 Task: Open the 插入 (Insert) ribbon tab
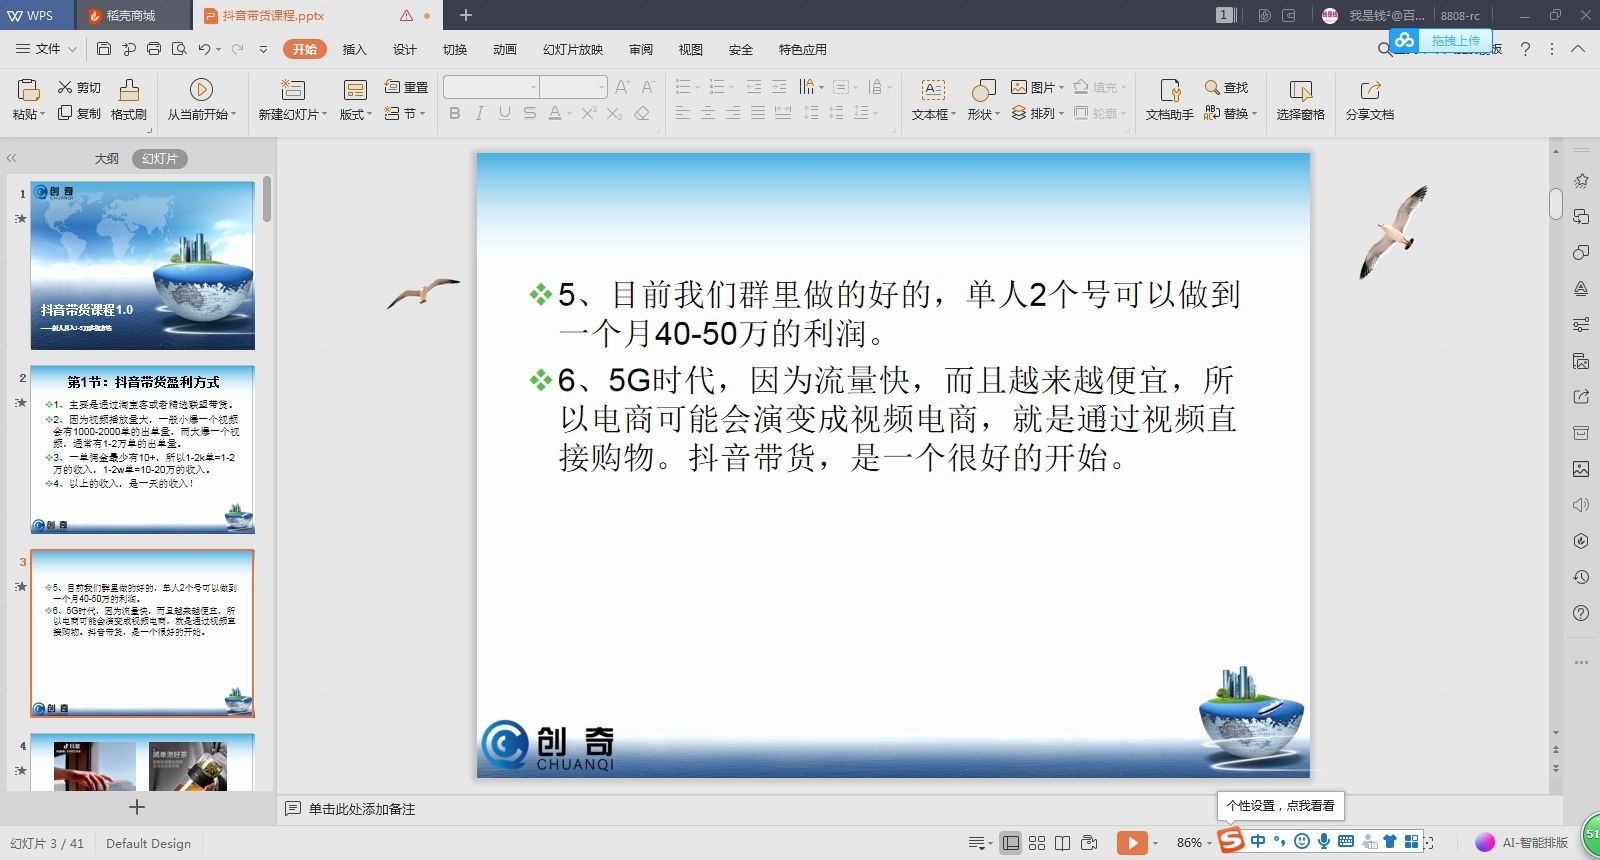pyautogui.click(x=355, y=49)
